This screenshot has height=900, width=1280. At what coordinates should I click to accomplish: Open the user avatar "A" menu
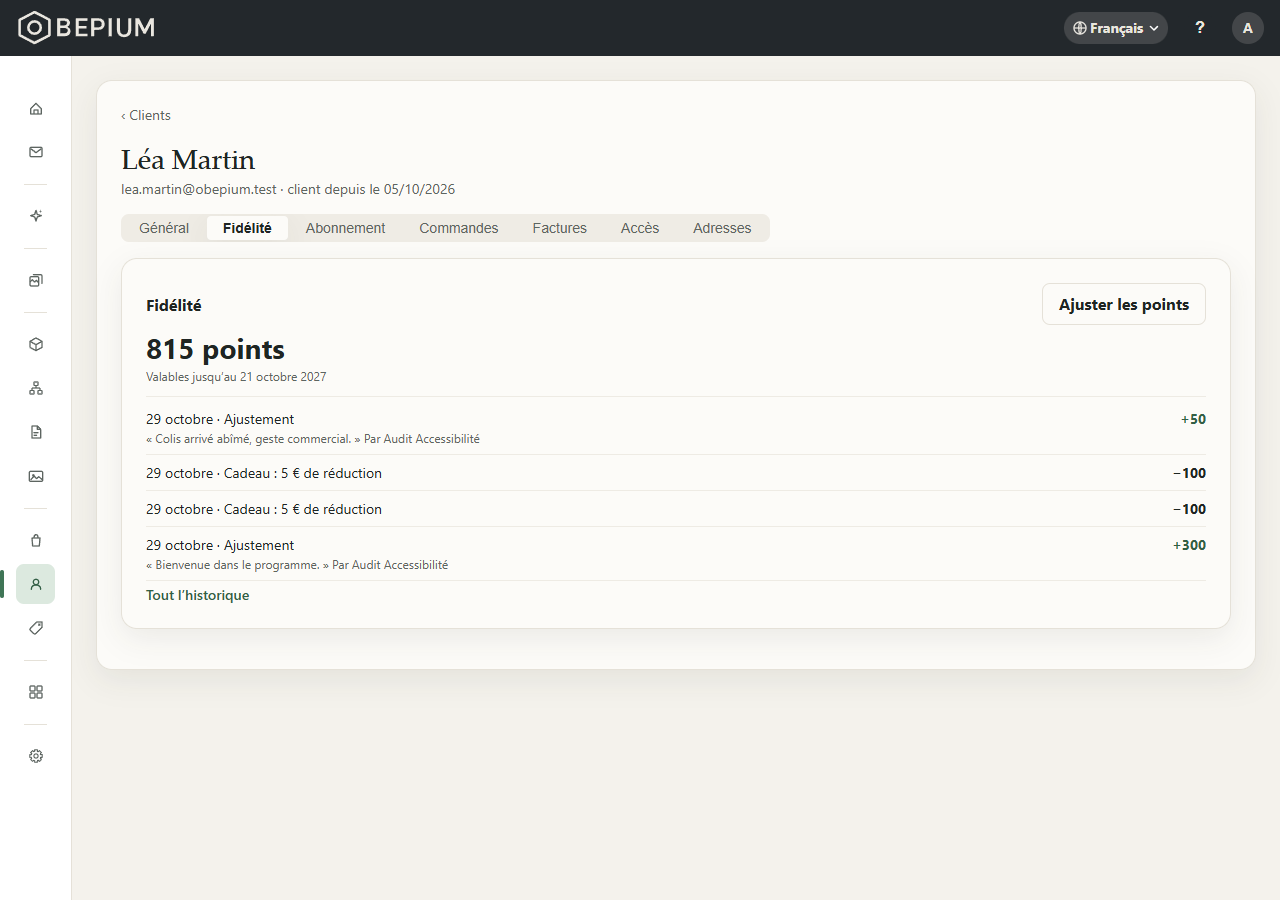(1248, 28)
